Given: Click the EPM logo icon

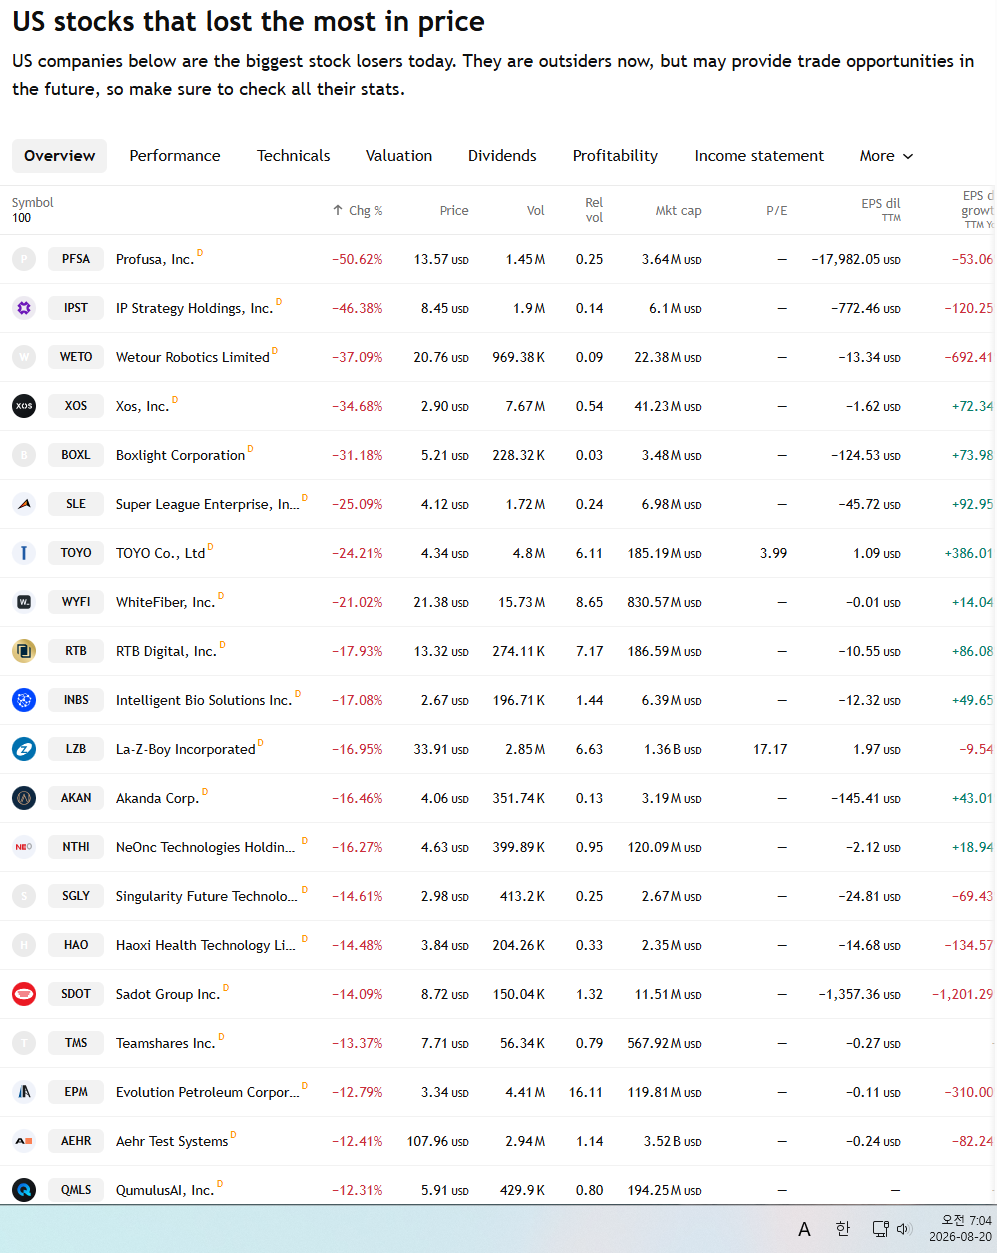Looking at the screenshot, I should [x=24, y=1092].
